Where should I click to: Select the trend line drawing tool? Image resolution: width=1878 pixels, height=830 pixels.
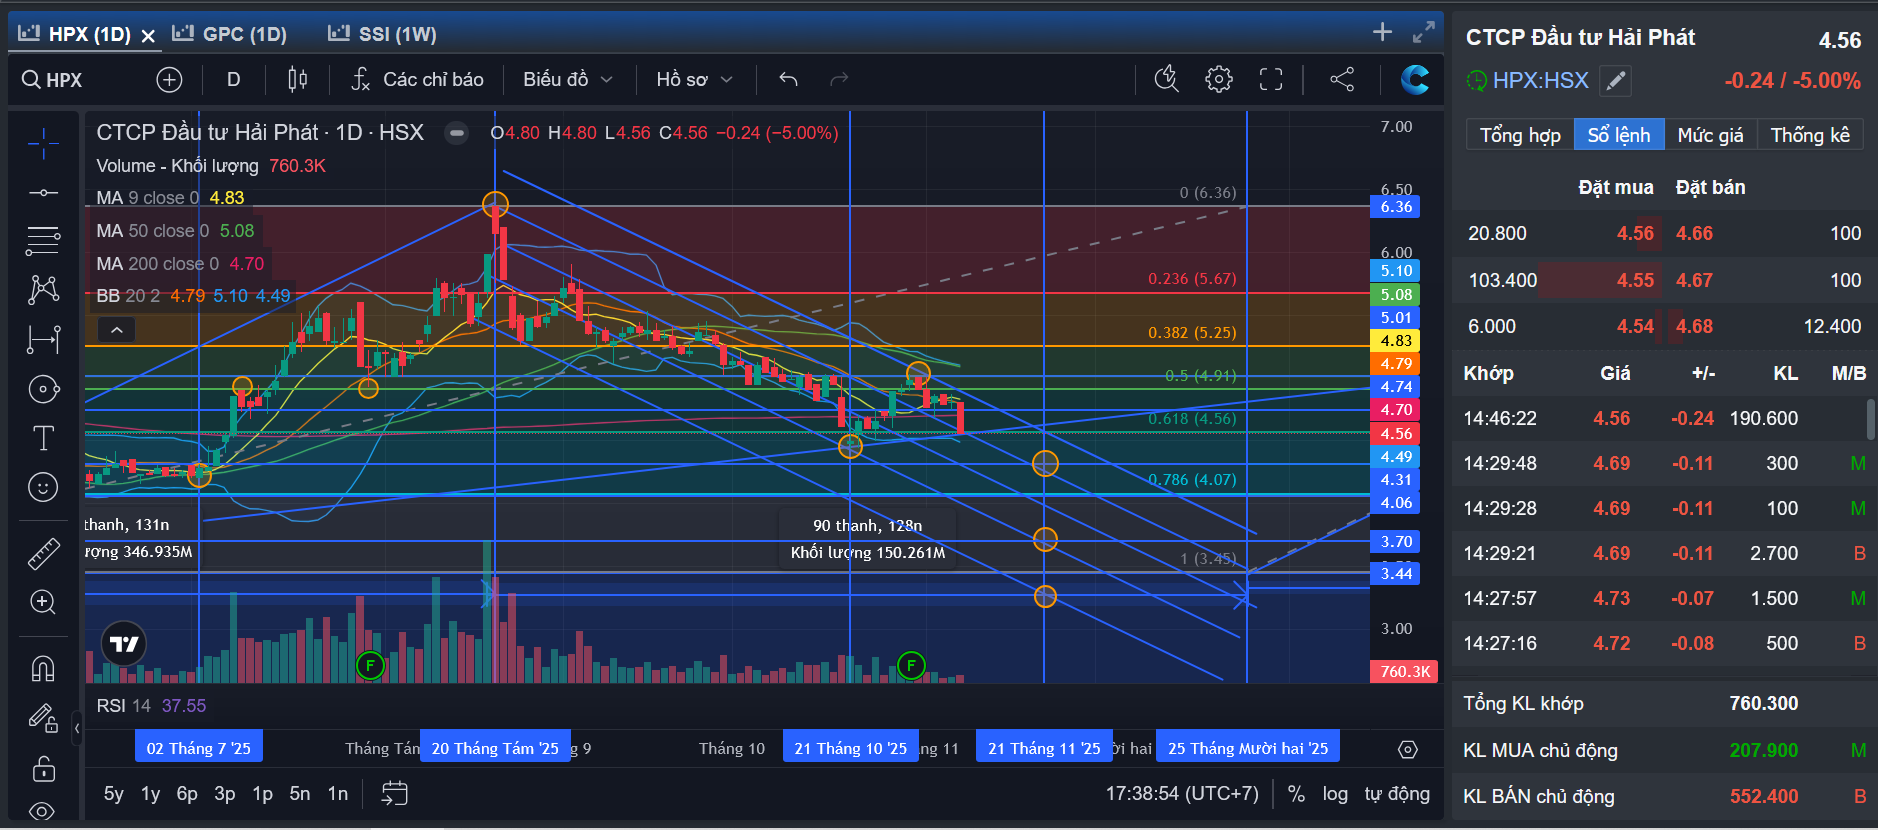43,192
